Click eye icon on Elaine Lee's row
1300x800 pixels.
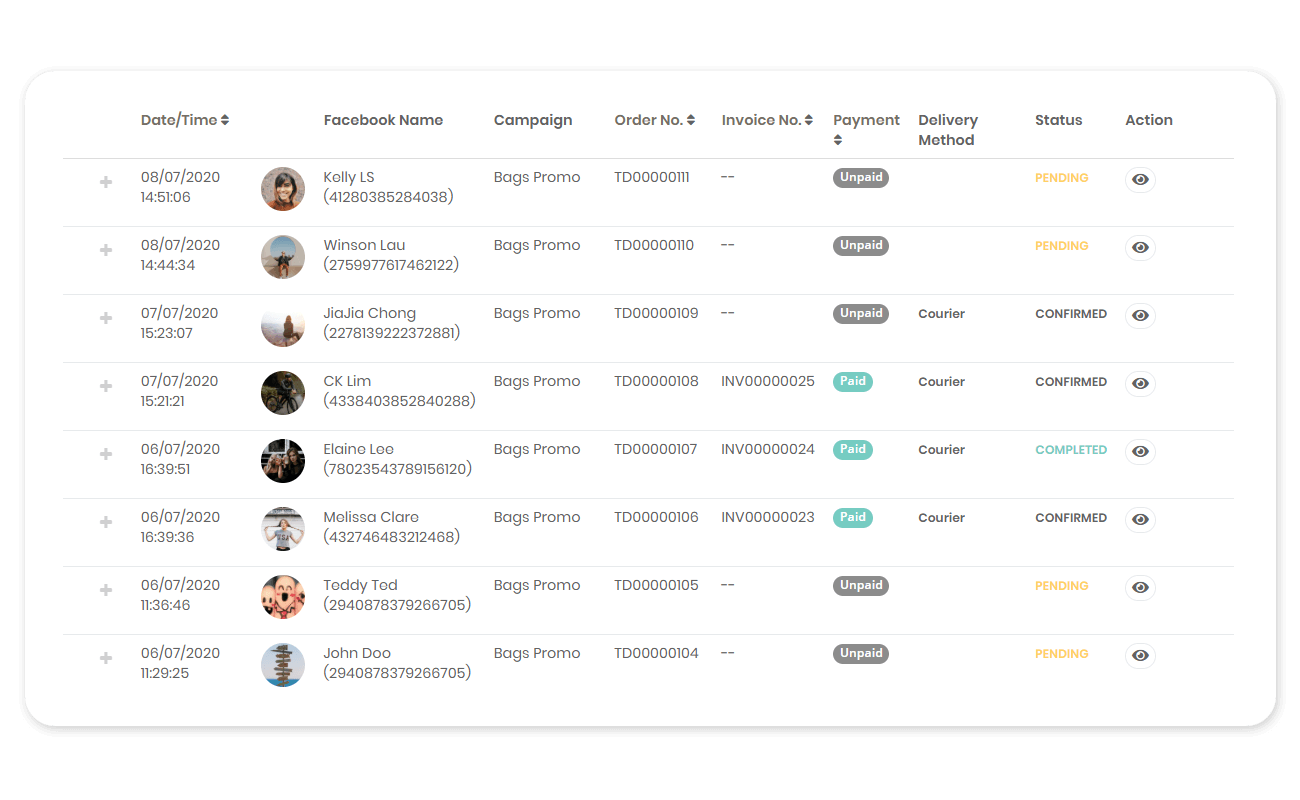tap(1140, 452)
